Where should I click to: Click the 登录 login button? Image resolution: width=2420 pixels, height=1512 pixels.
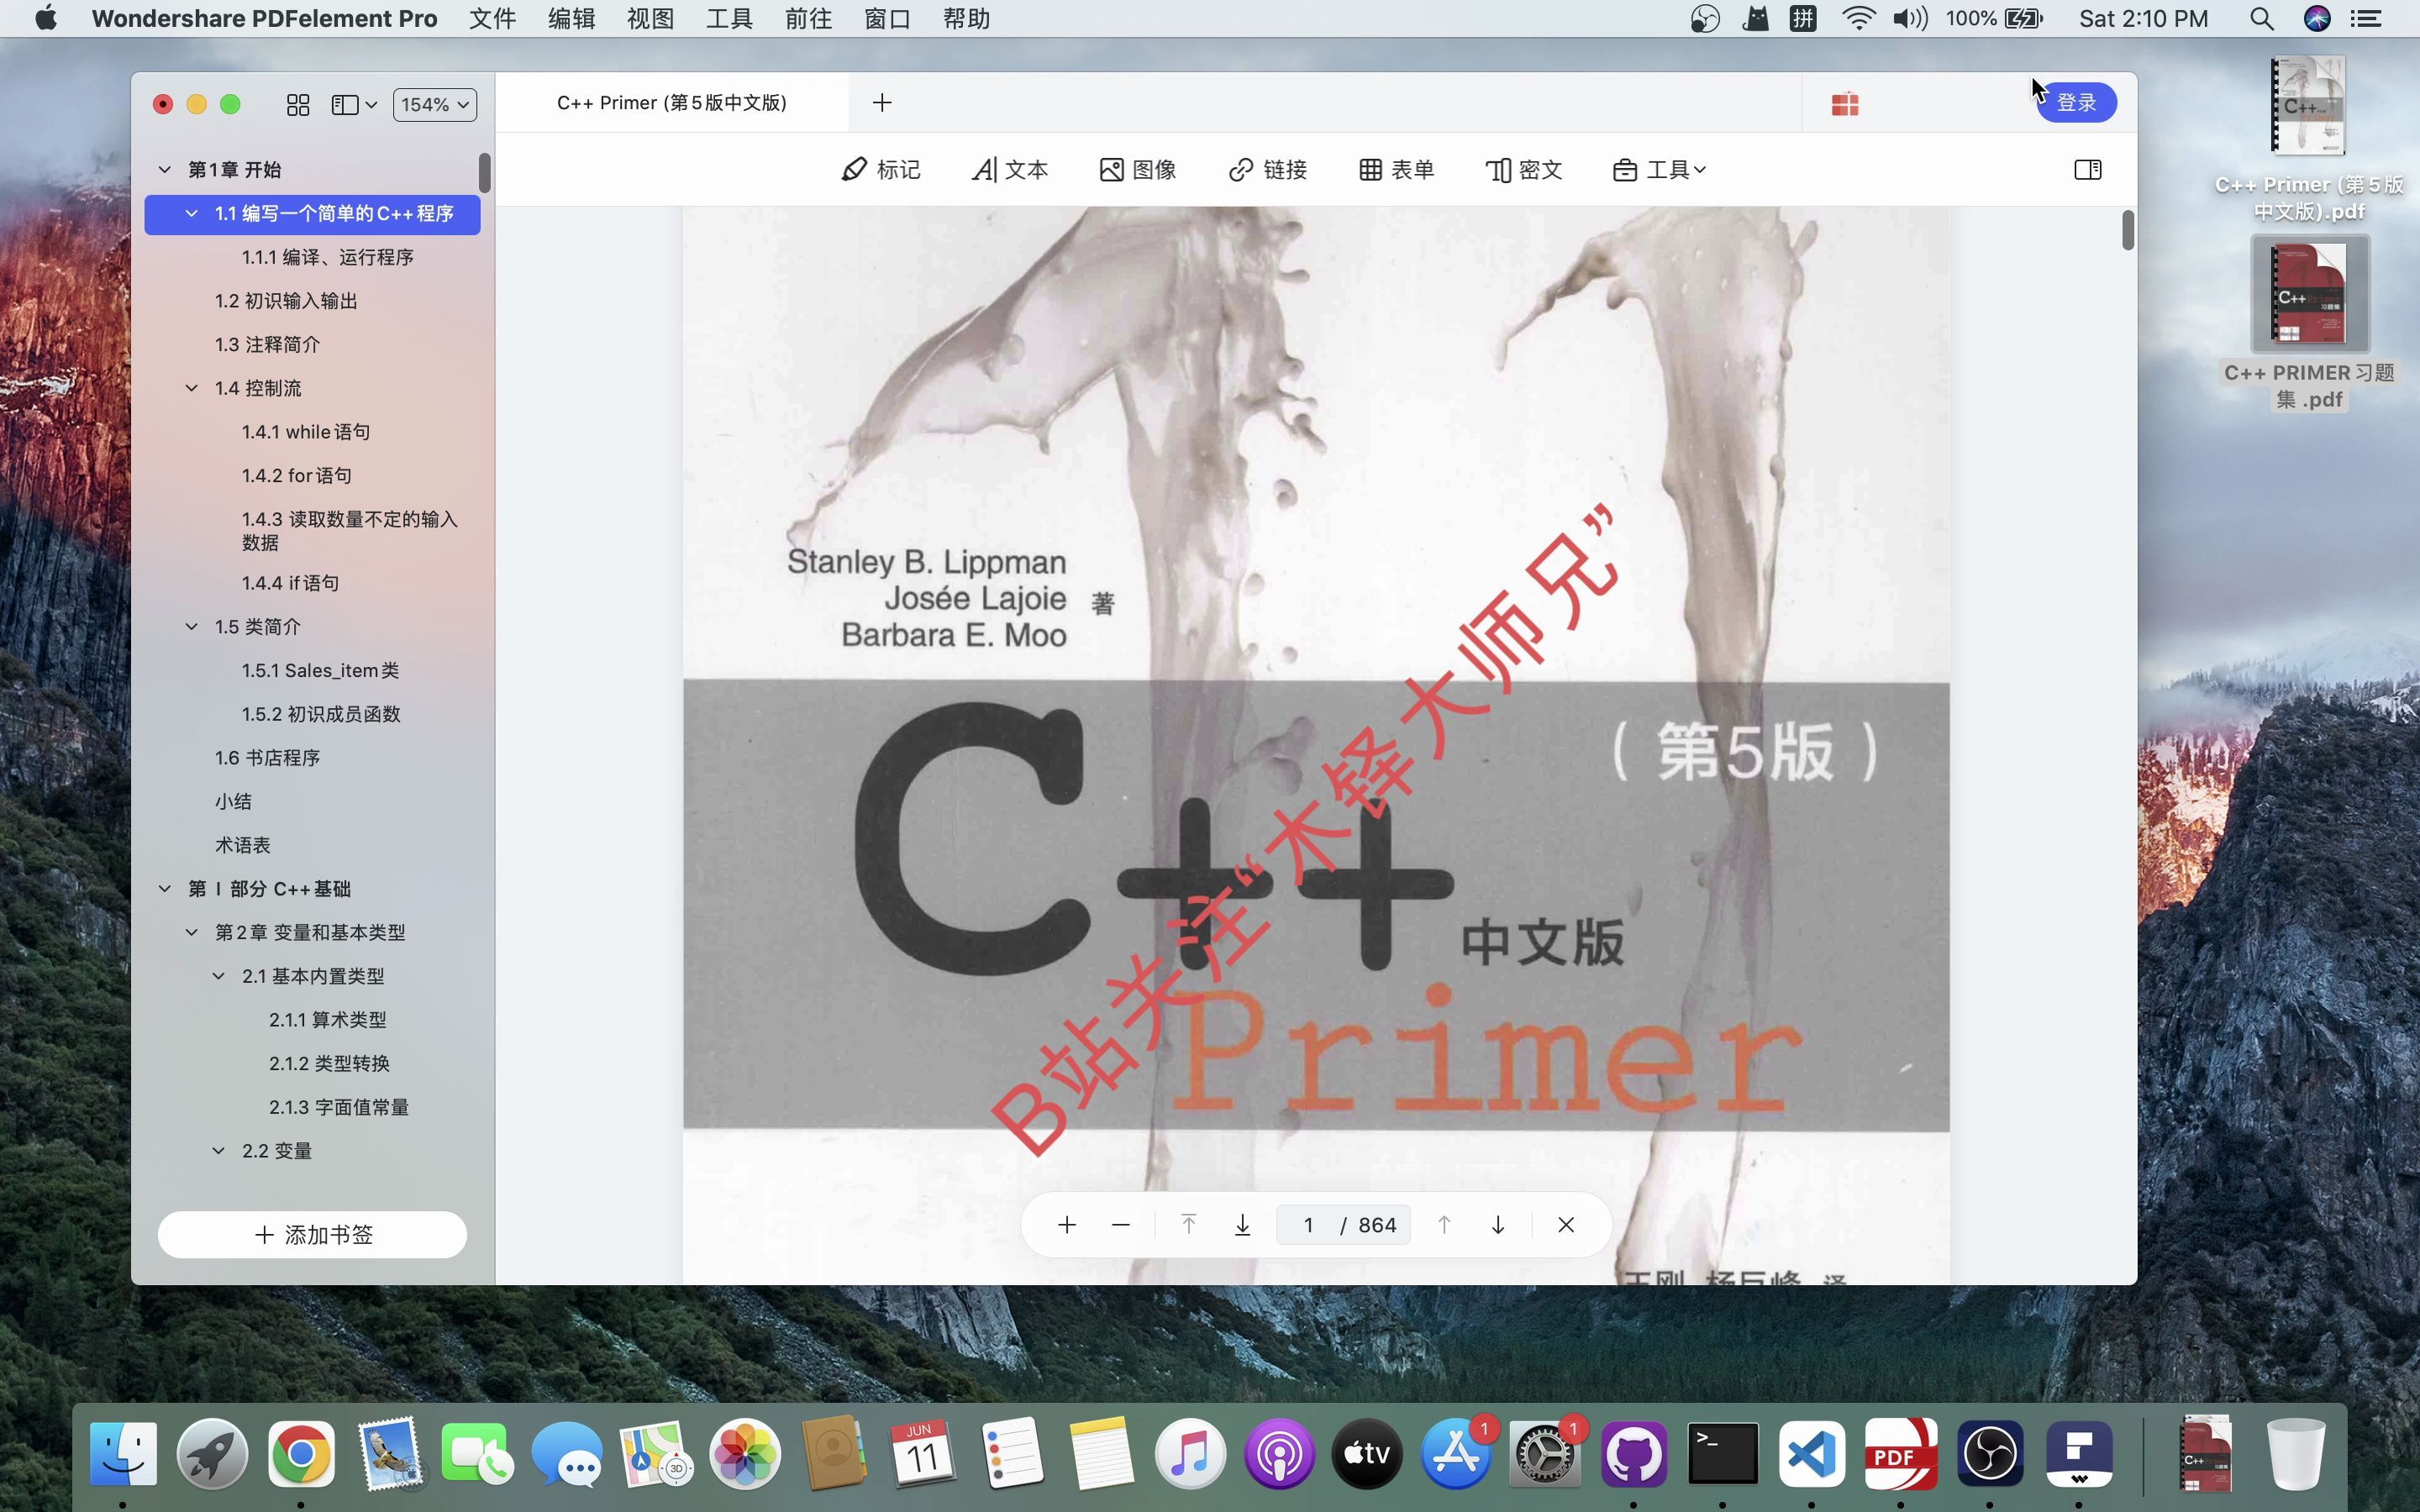(x=2076, y=102)
